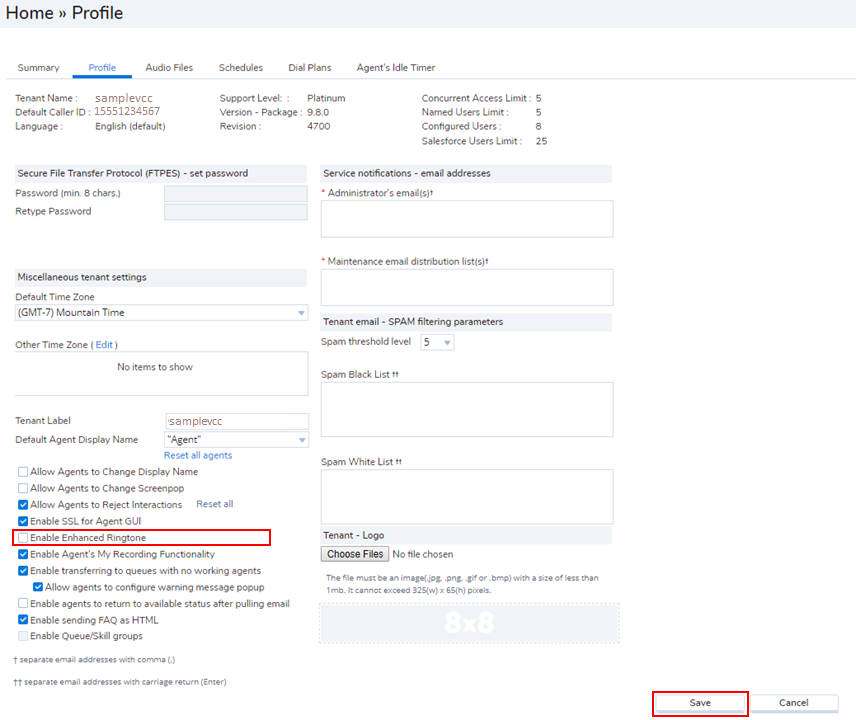Check Enable Queue/Skill groups

23,636
